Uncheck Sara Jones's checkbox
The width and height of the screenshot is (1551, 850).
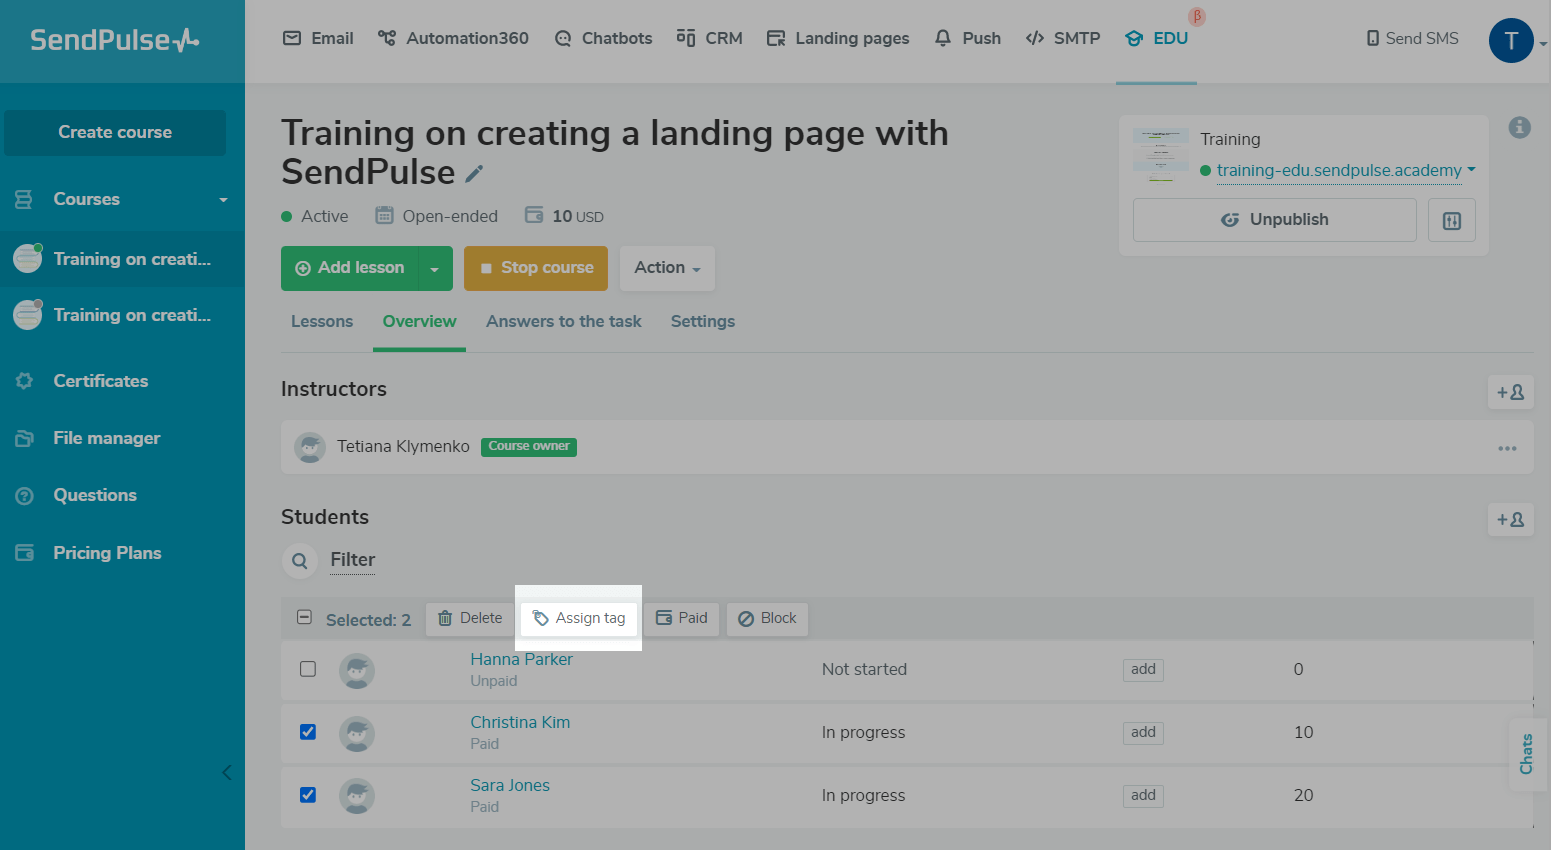[308, 795]
